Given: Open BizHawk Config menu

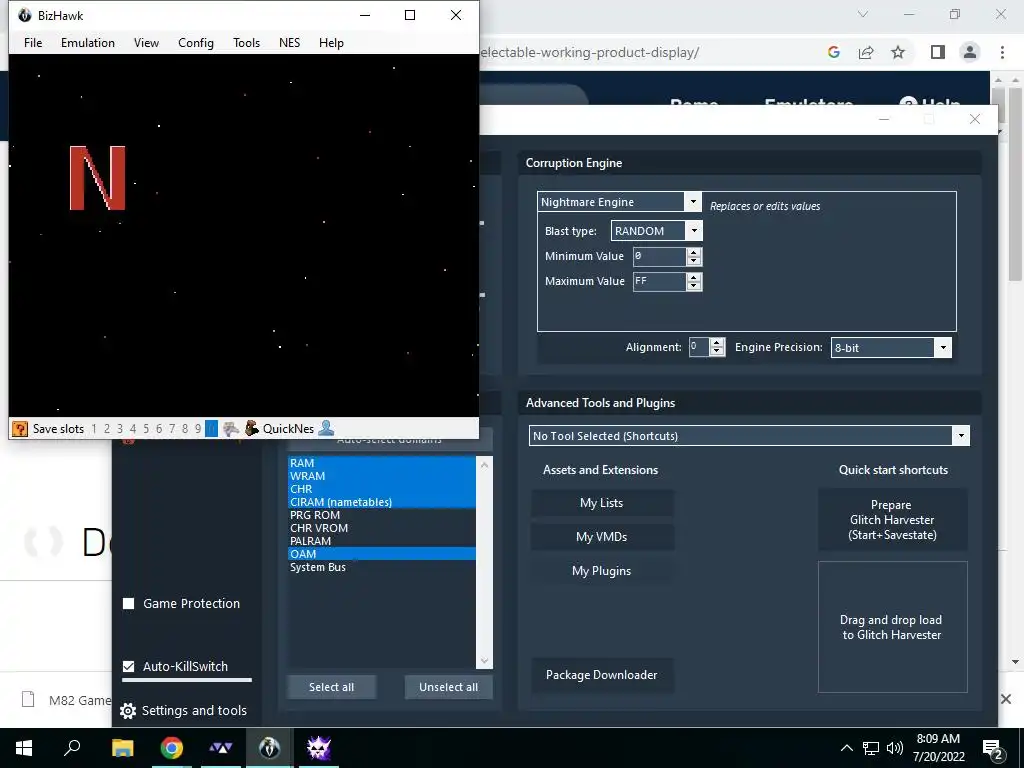Looking at the screenshot, I should (196, 42).
